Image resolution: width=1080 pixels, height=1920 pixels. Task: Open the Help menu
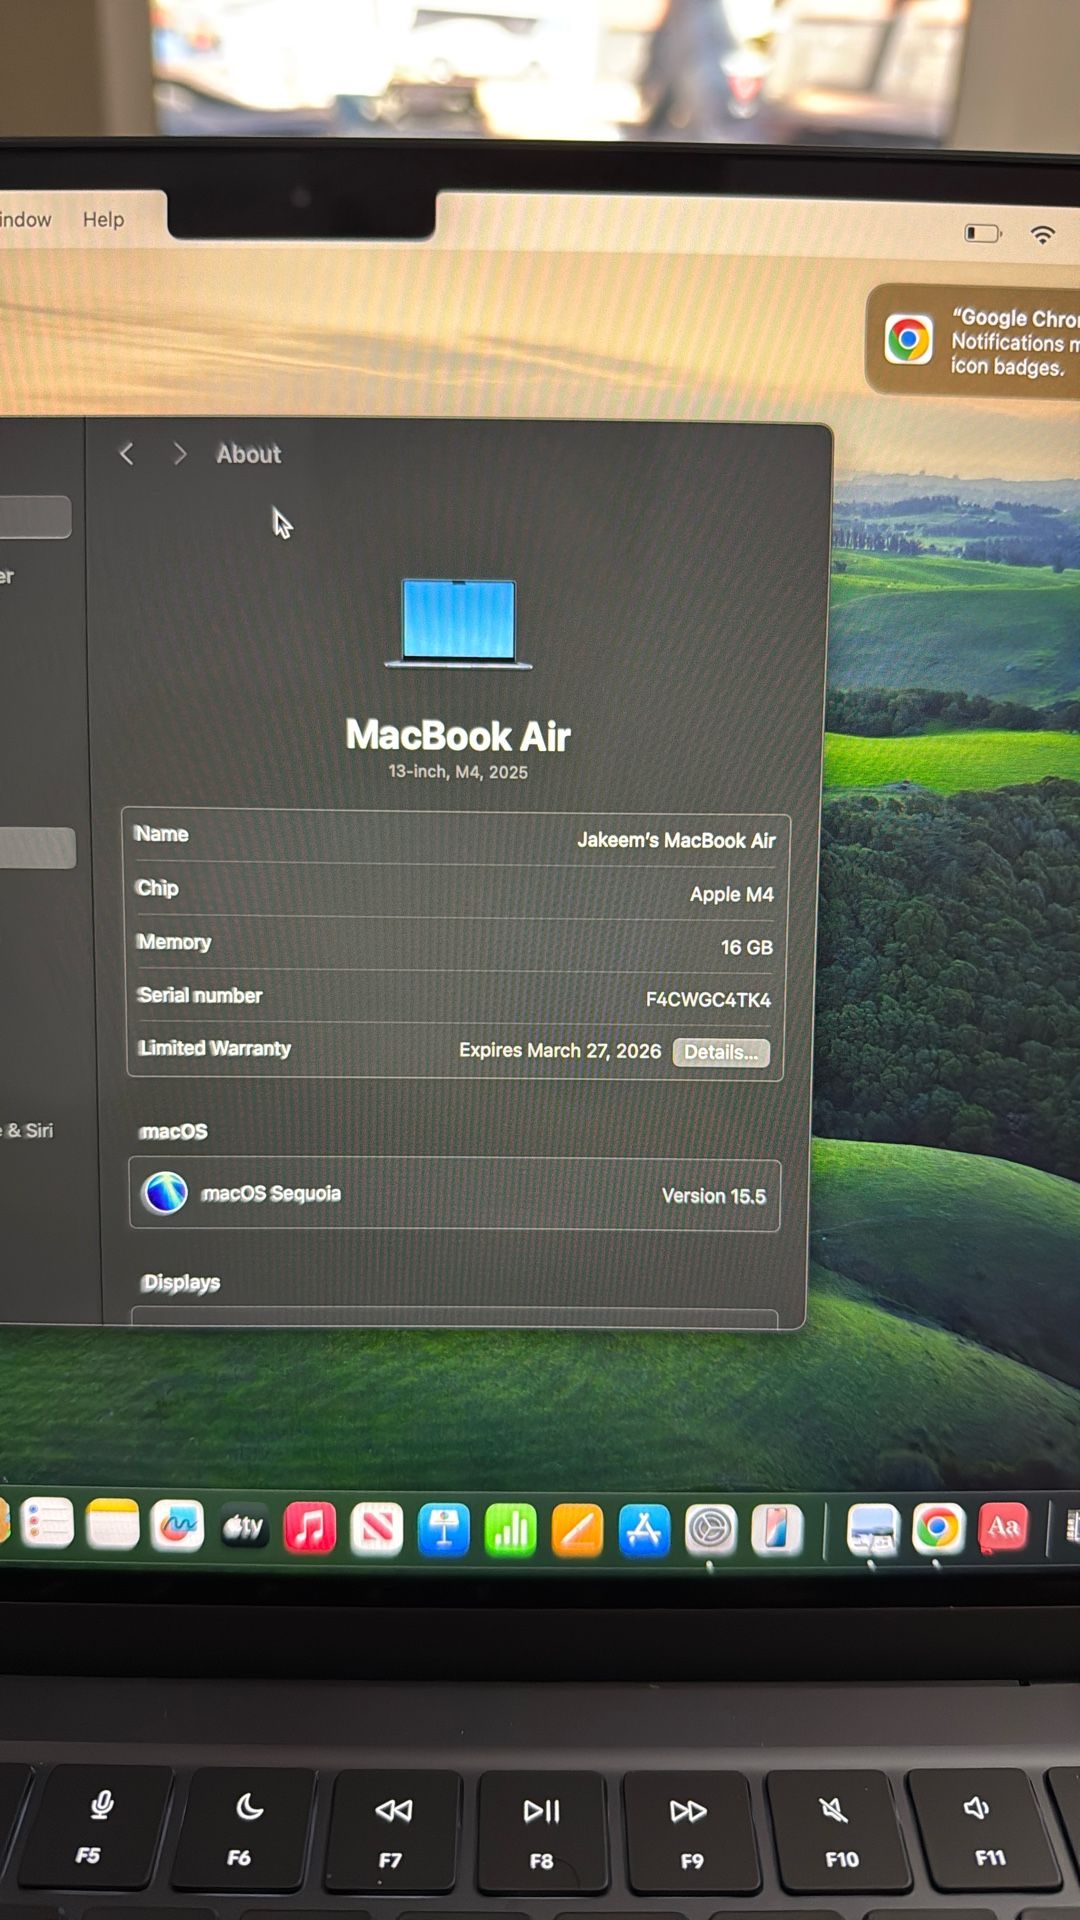point(103,219)
